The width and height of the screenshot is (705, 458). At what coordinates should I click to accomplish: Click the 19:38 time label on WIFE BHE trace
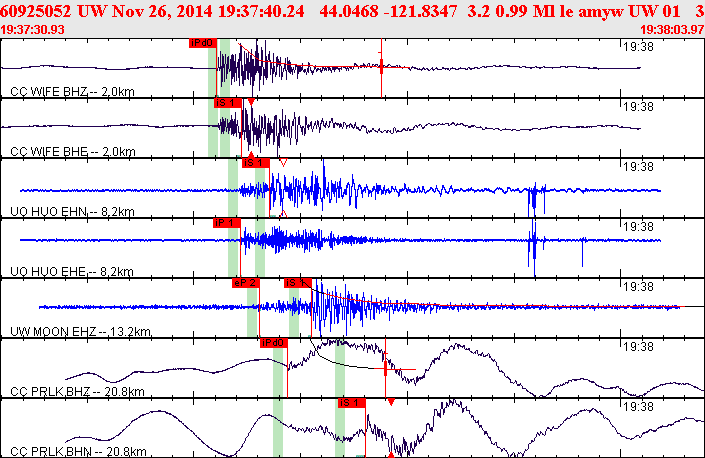coord(638,107)
